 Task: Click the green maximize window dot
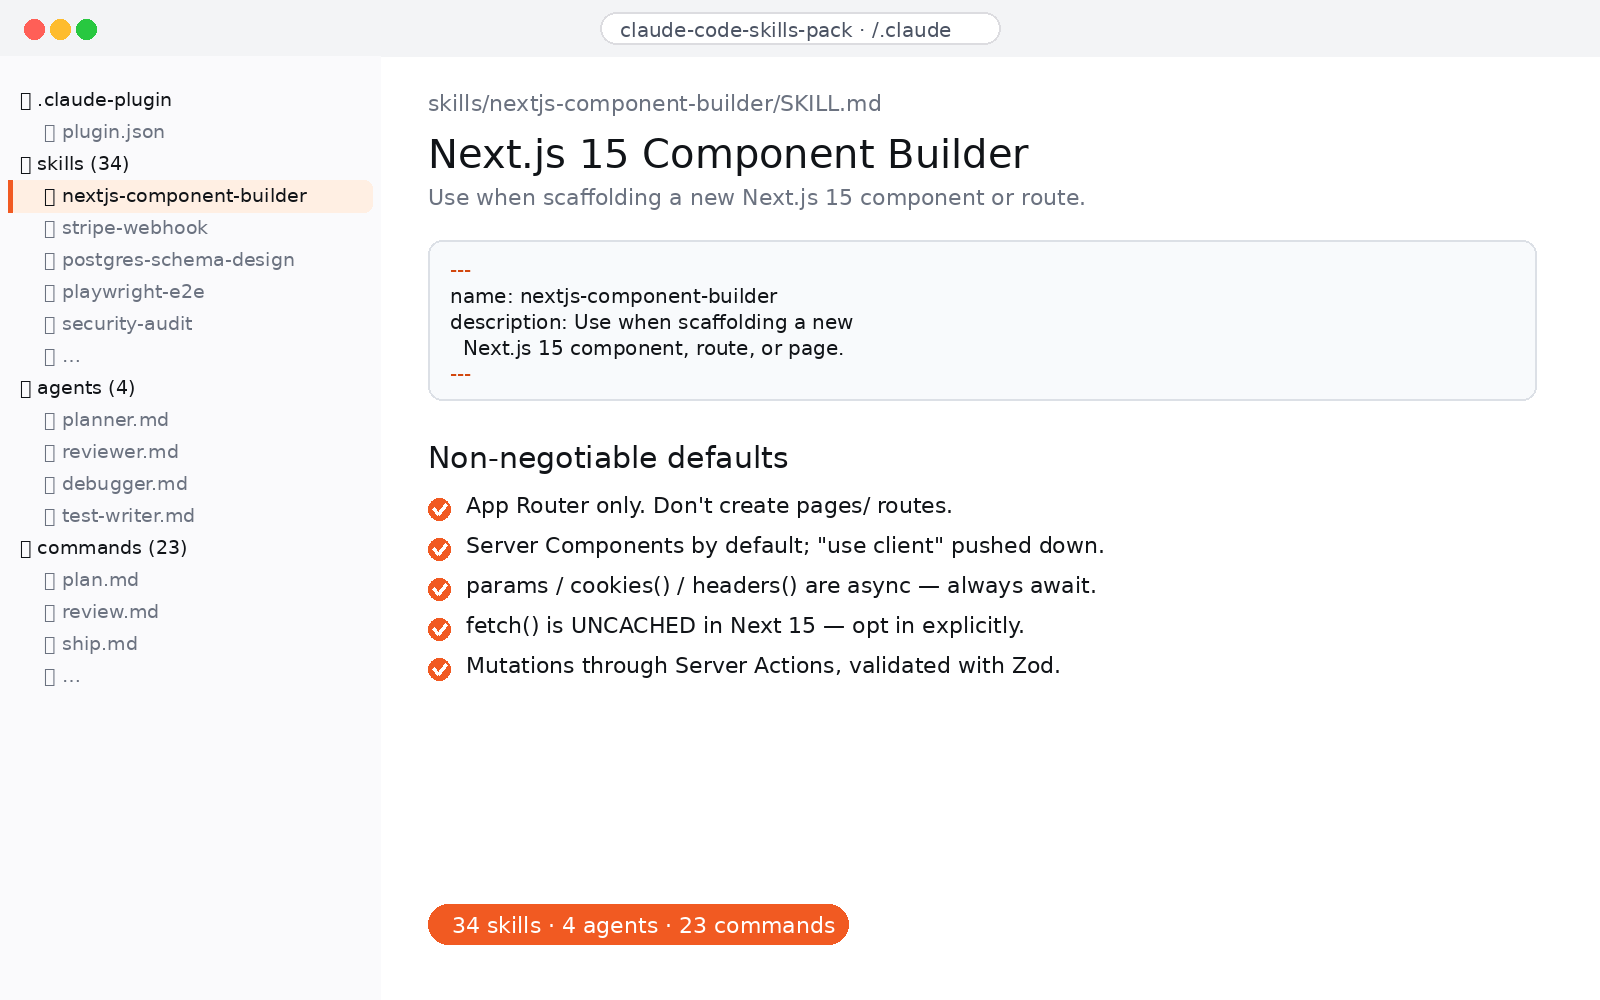click(87, 30)
